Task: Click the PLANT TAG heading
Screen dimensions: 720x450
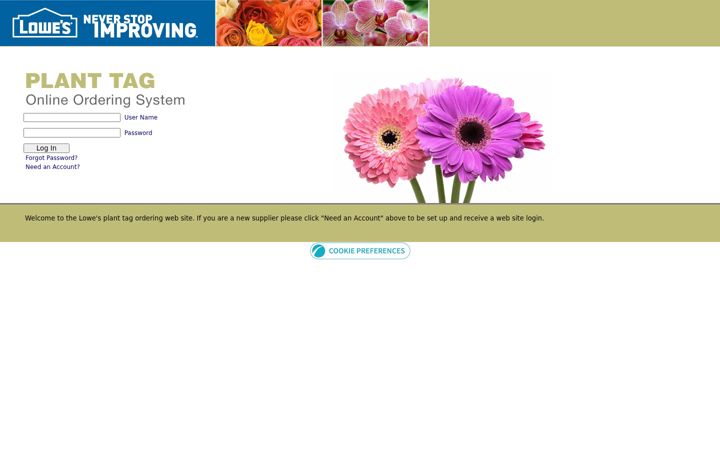Action: click(90, 81)
